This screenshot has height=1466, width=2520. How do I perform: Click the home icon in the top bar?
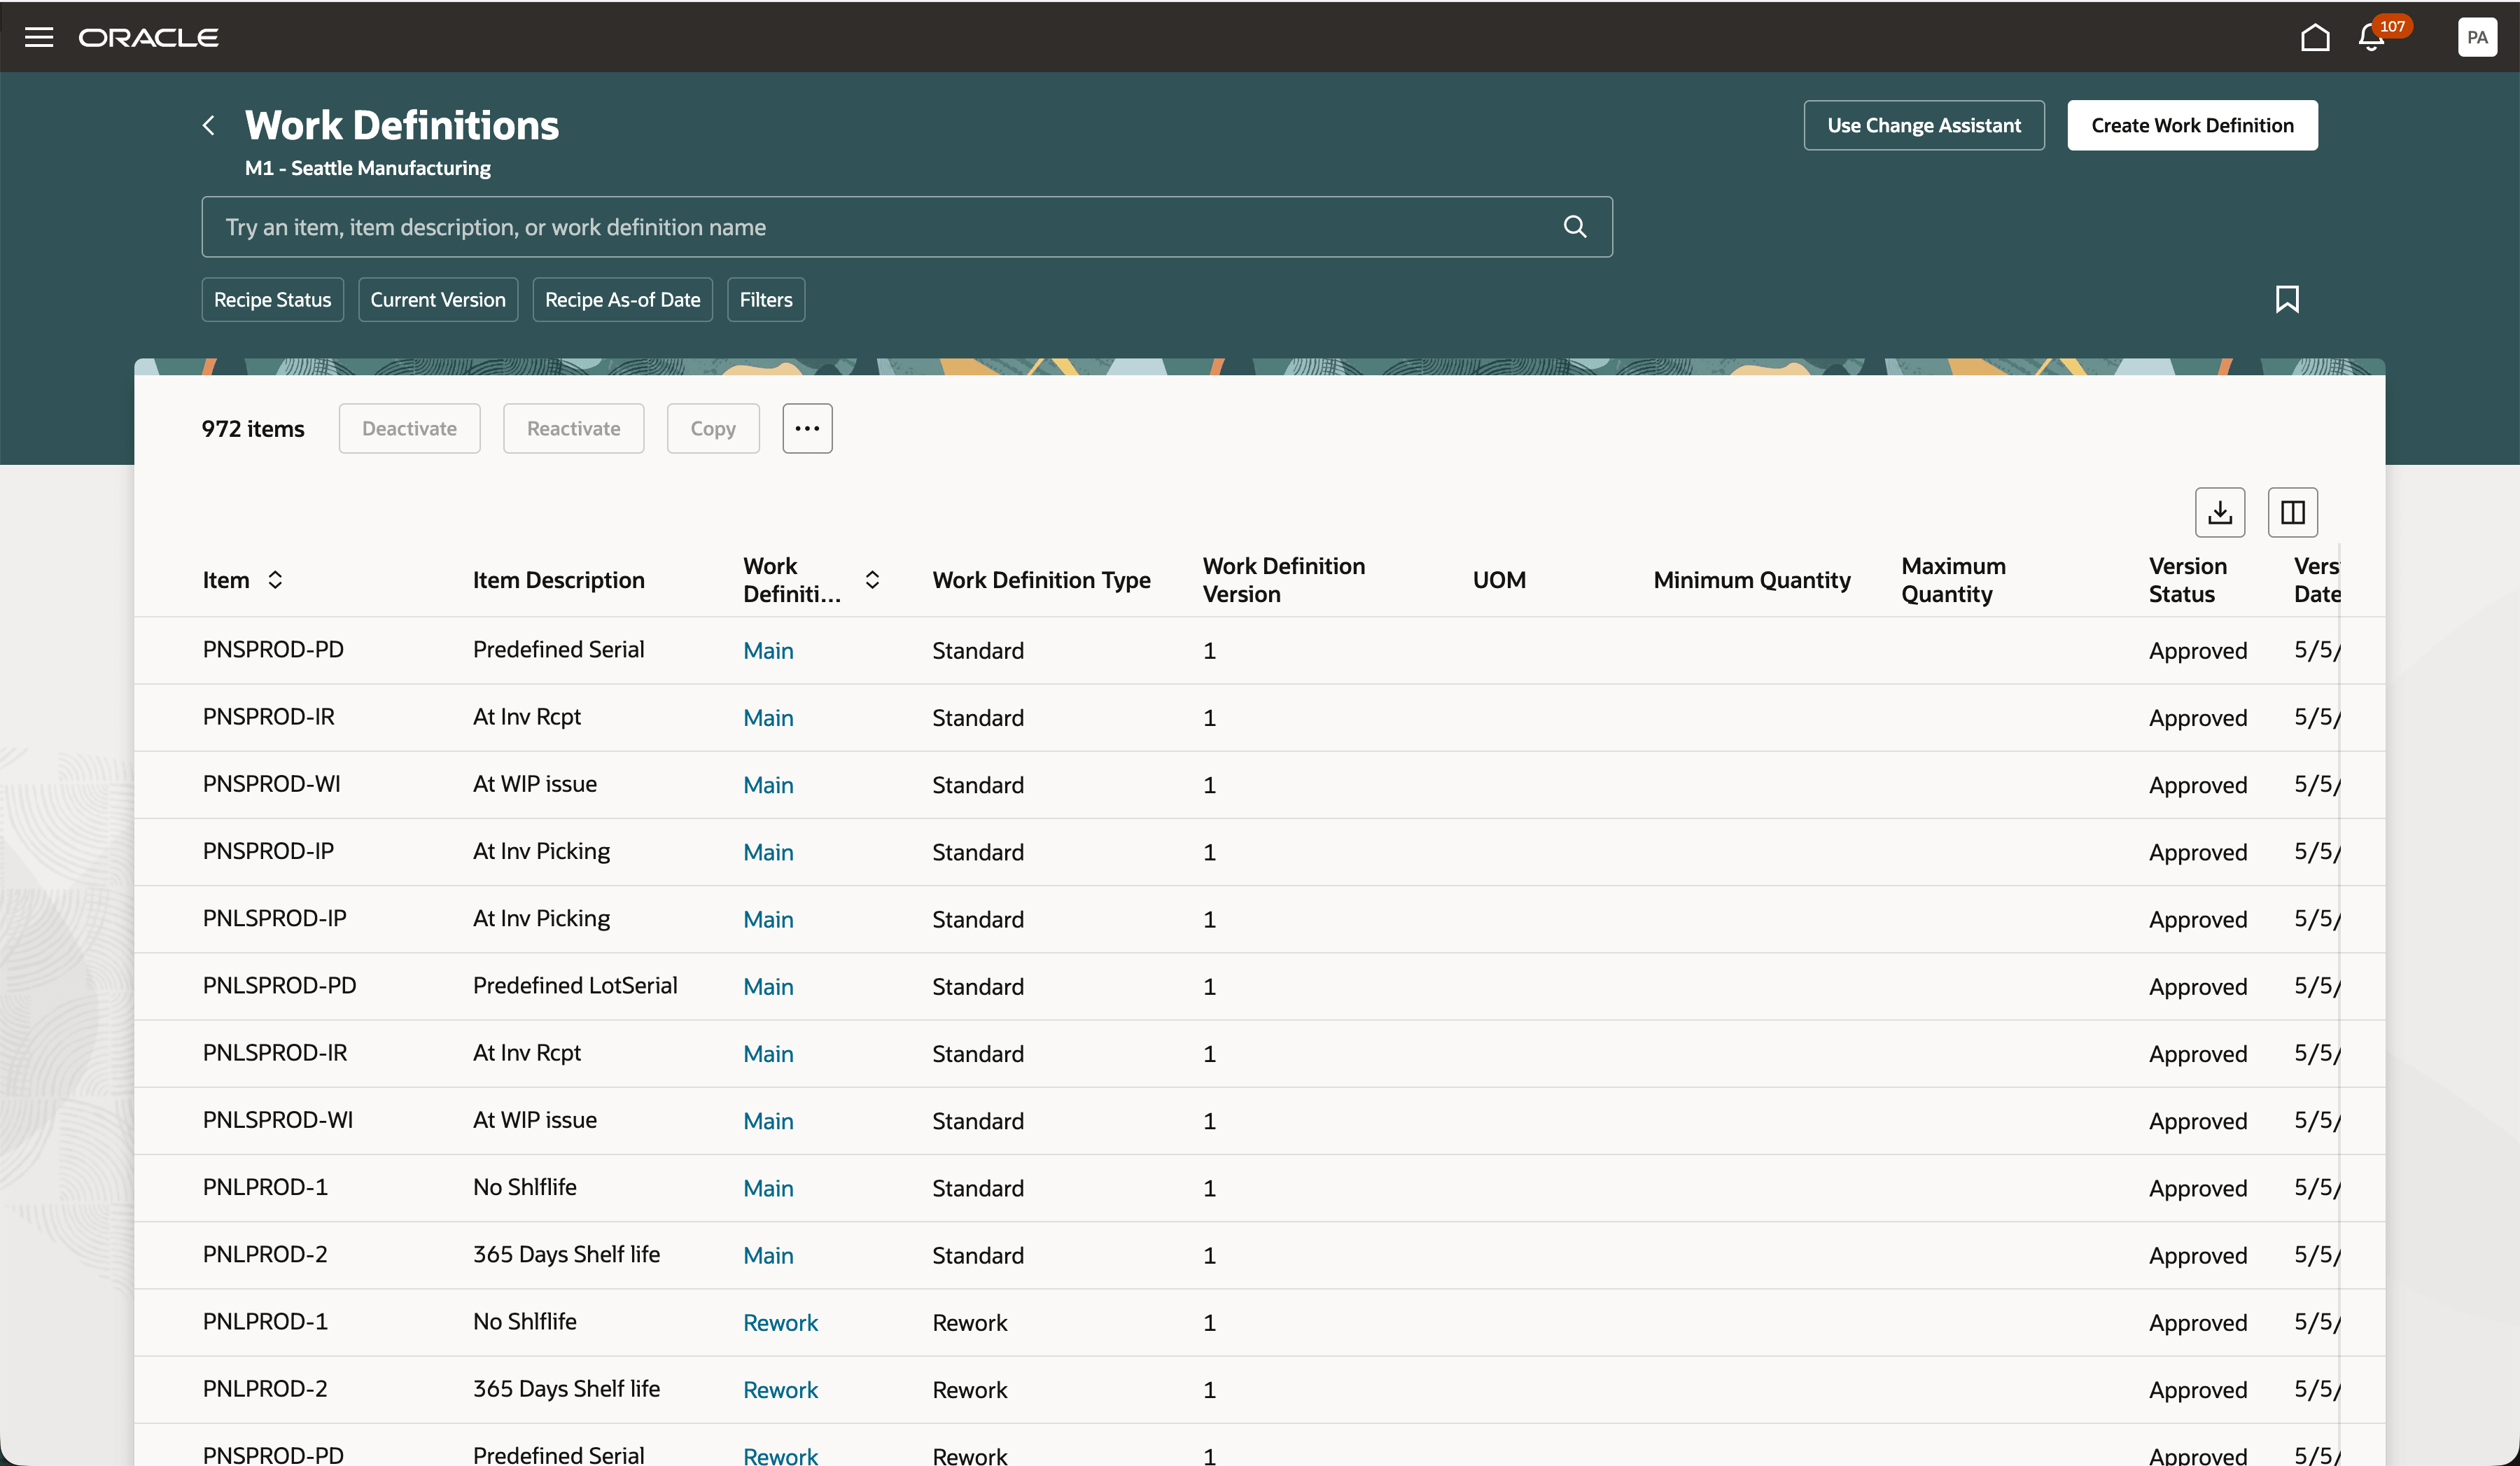2314,37
